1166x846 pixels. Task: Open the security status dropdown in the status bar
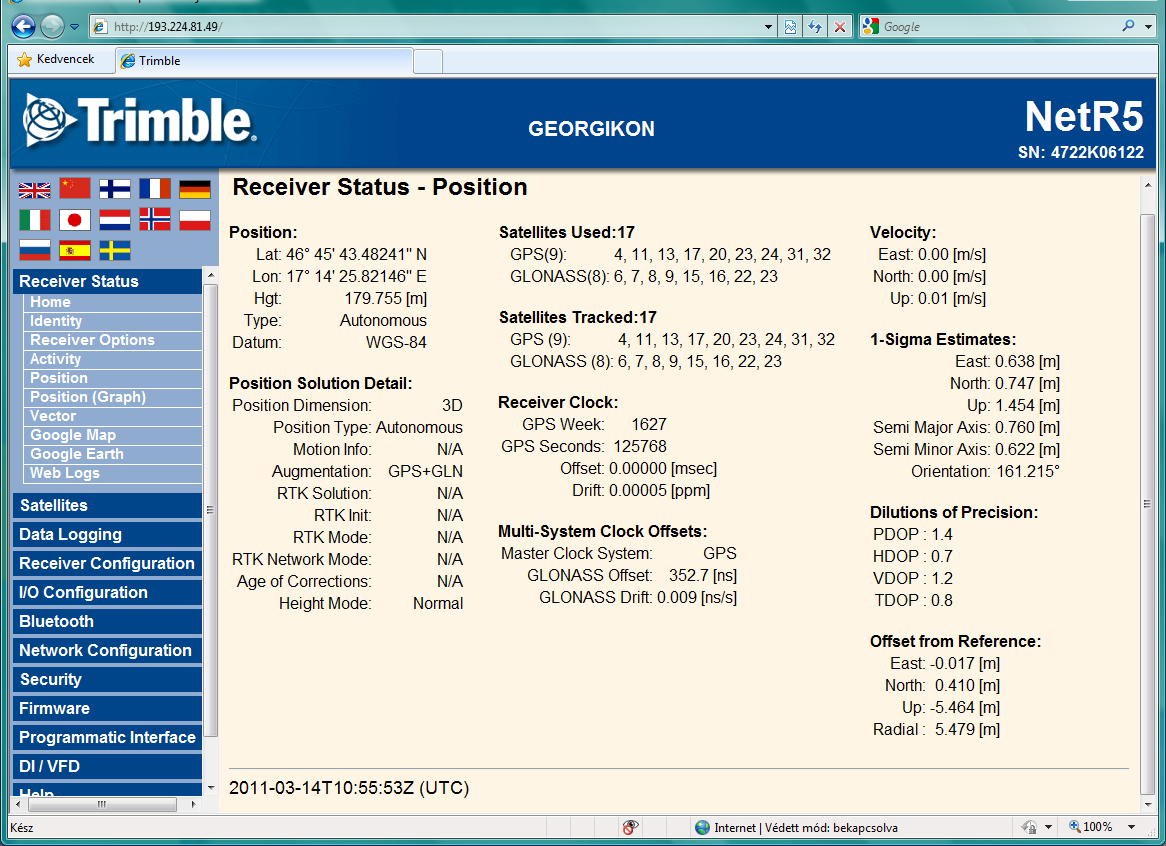pos(1049,827)
